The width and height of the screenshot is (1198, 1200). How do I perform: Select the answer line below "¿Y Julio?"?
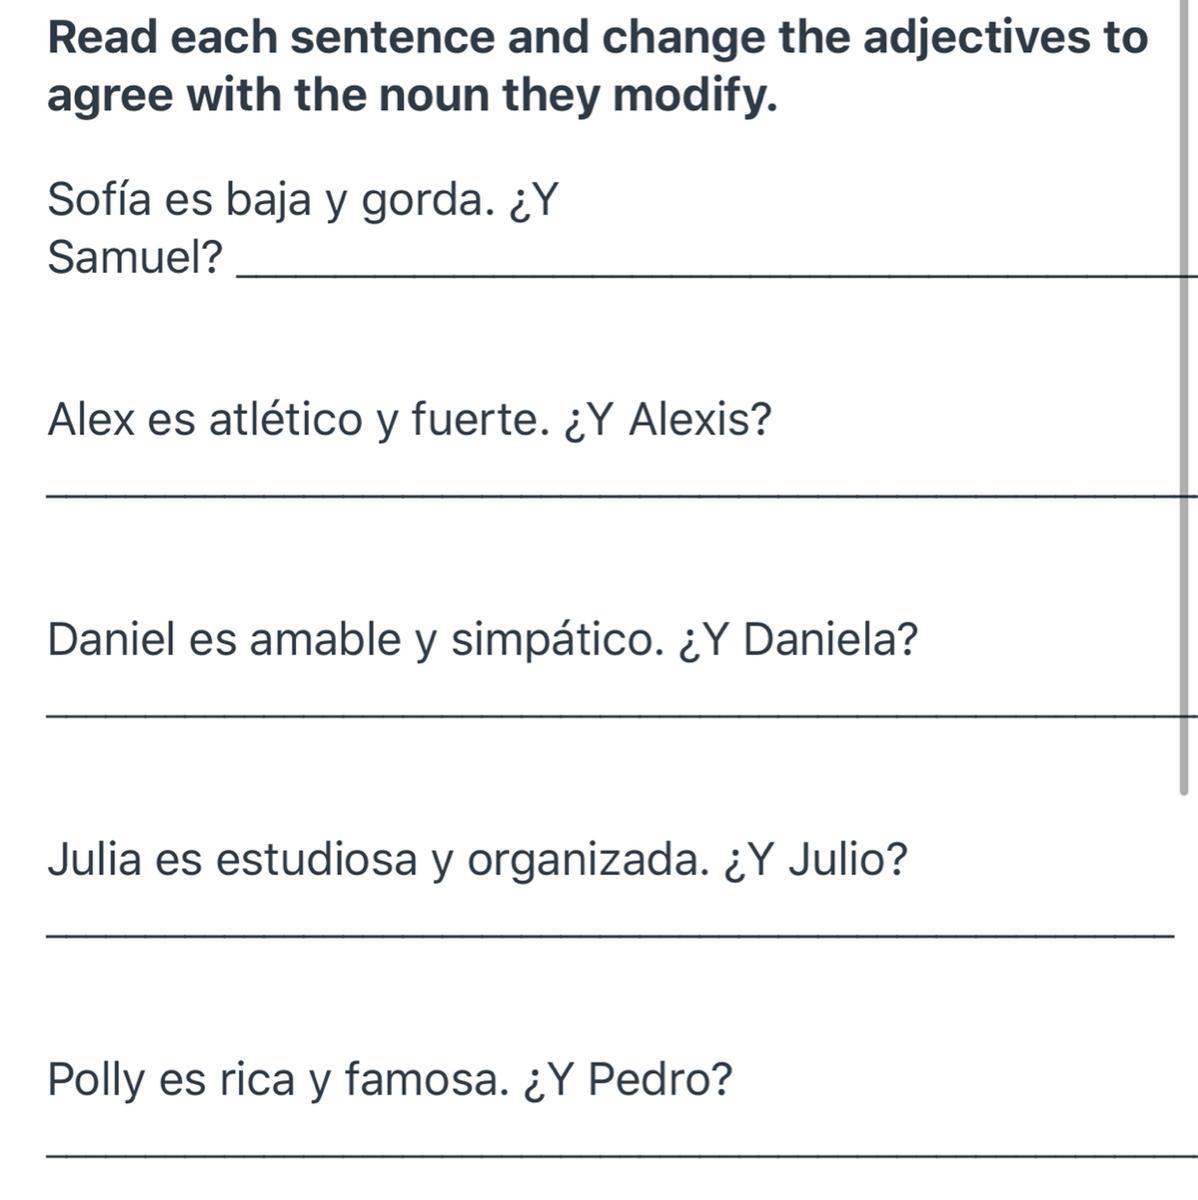coord(610,933)
